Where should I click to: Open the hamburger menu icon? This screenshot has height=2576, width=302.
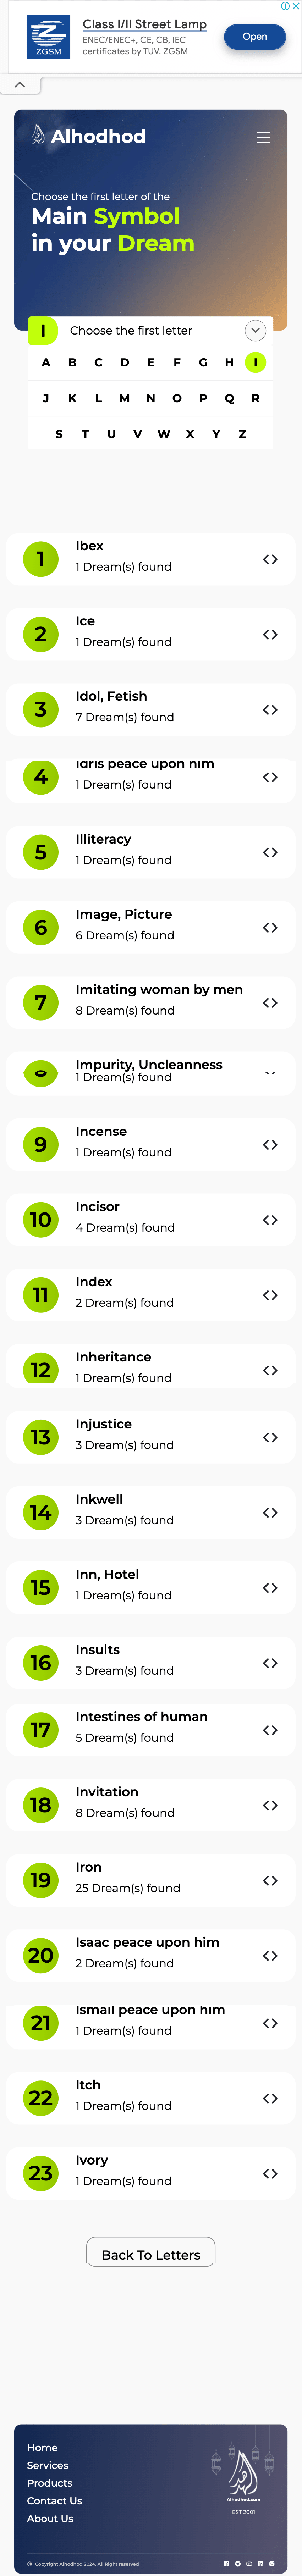click(263, 138)
